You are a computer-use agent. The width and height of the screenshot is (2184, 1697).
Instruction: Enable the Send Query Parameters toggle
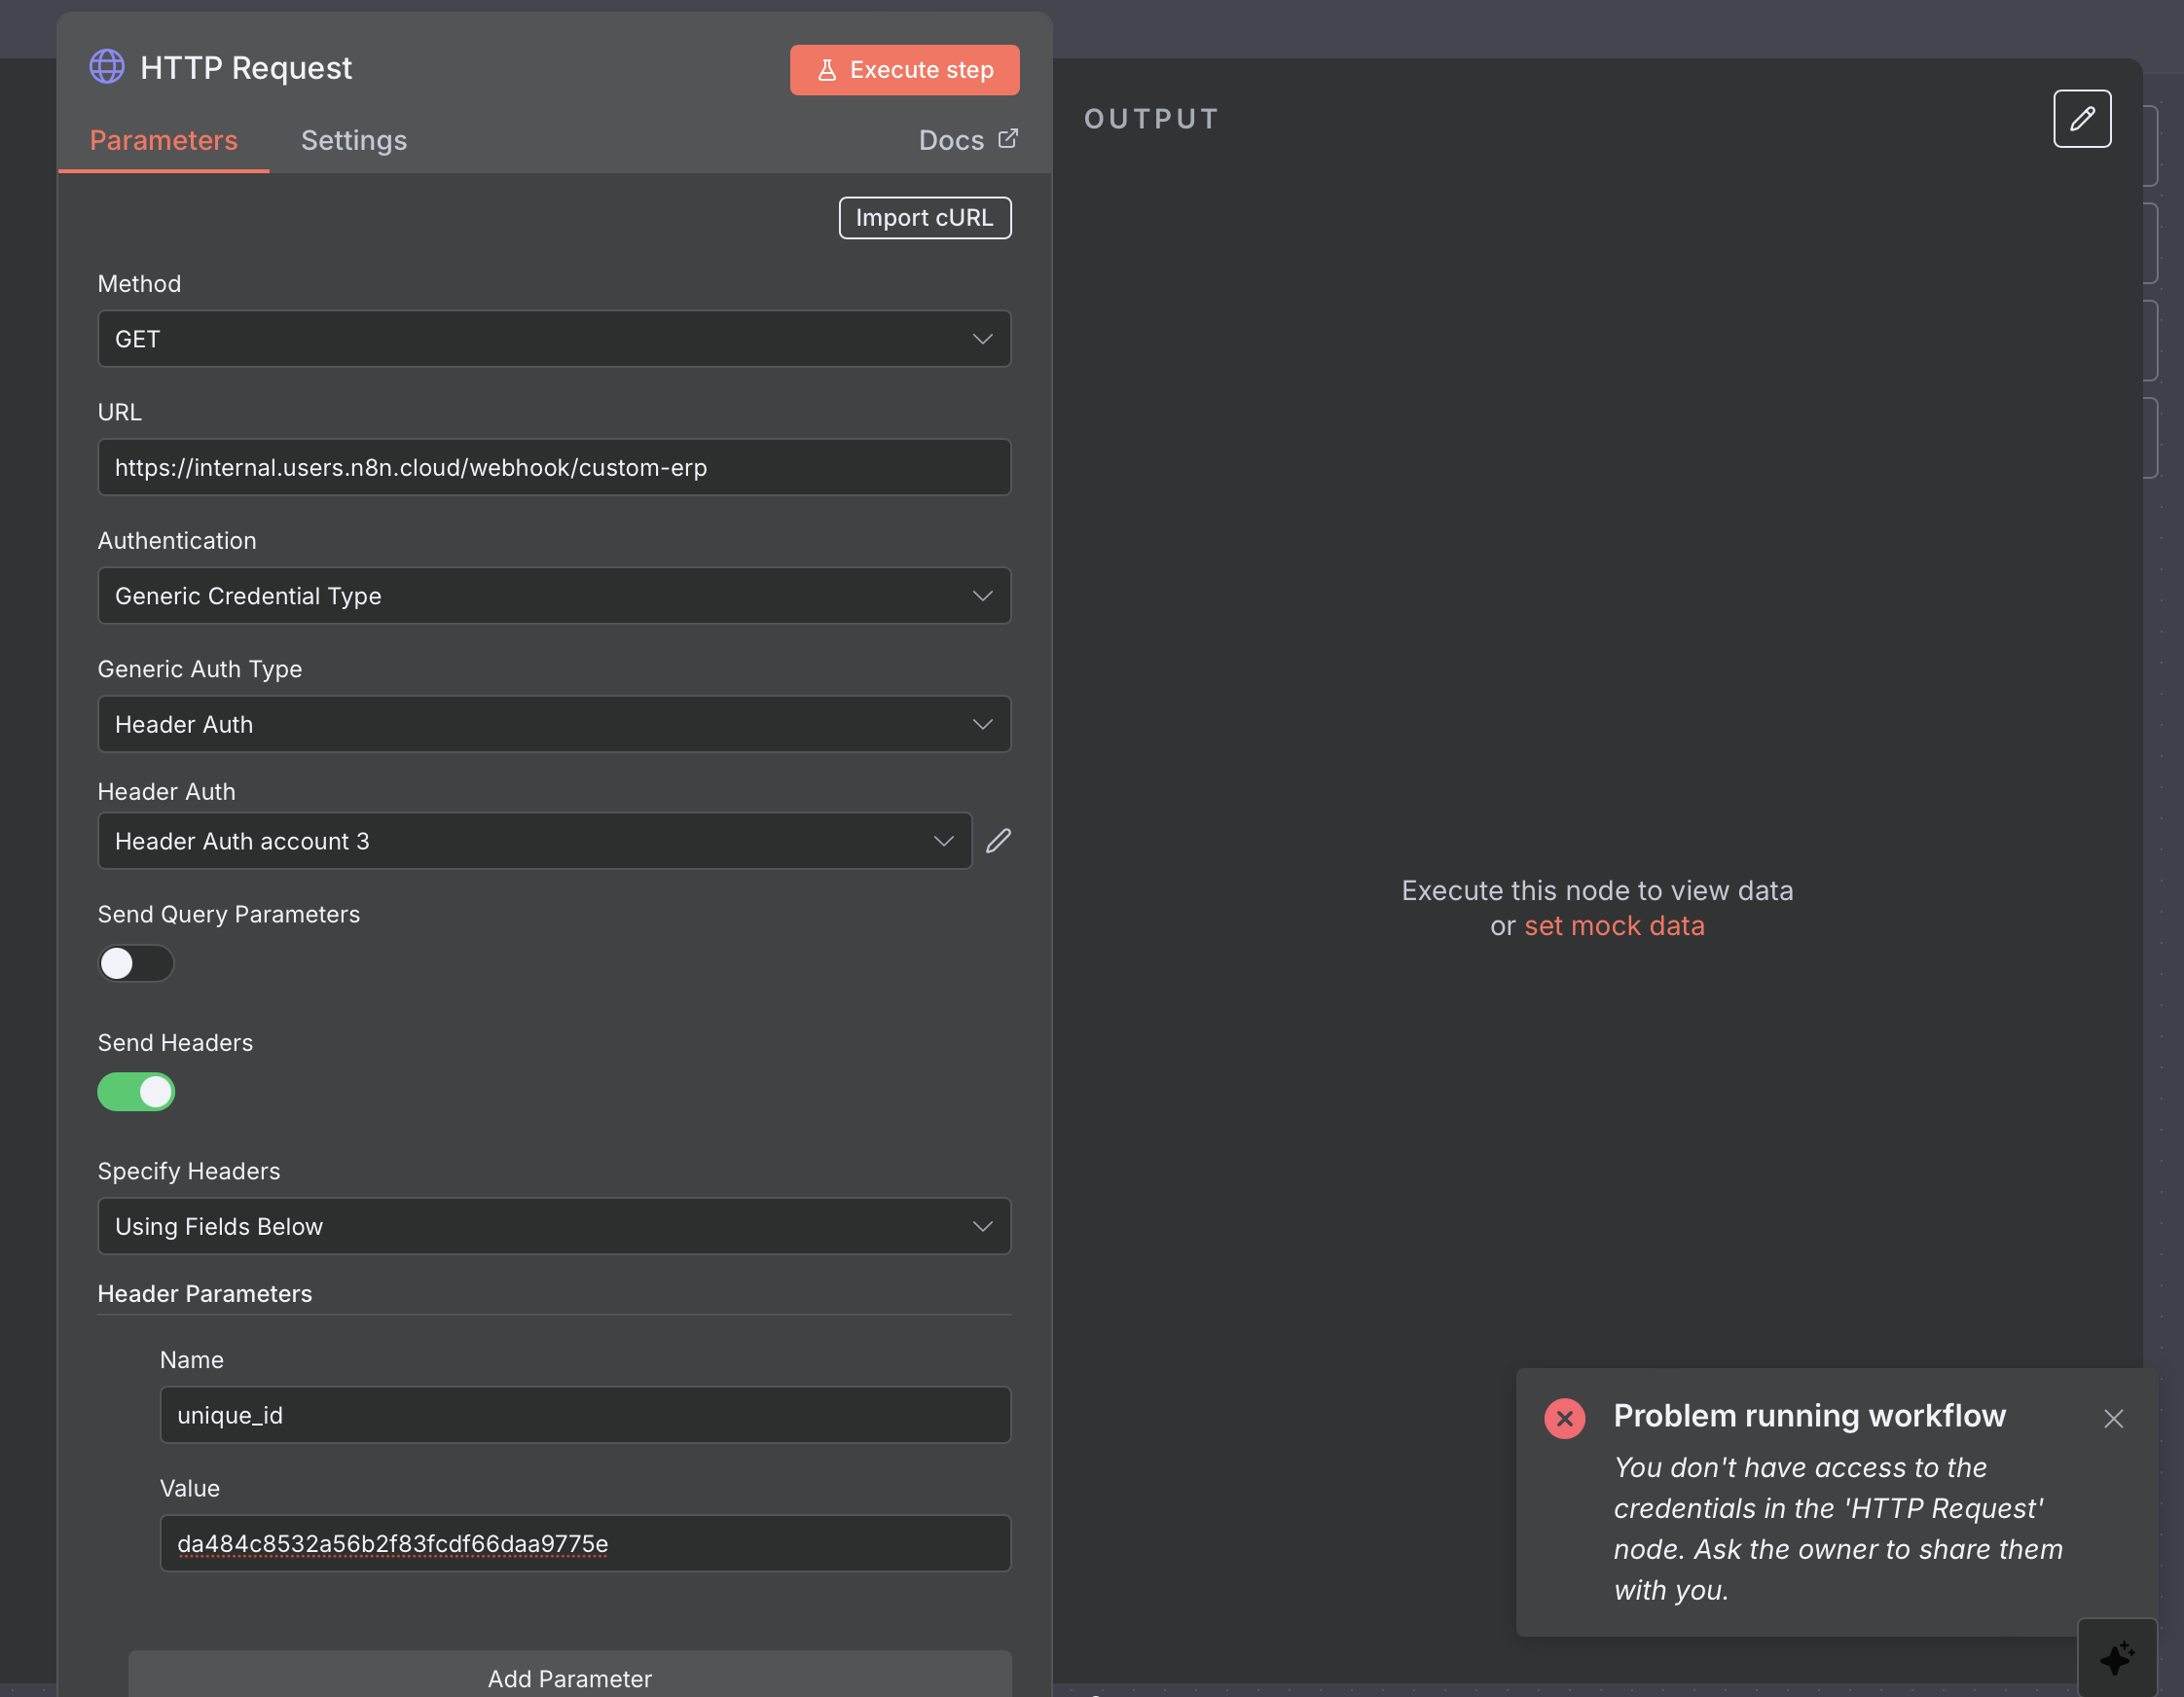[x=136, y=963]
